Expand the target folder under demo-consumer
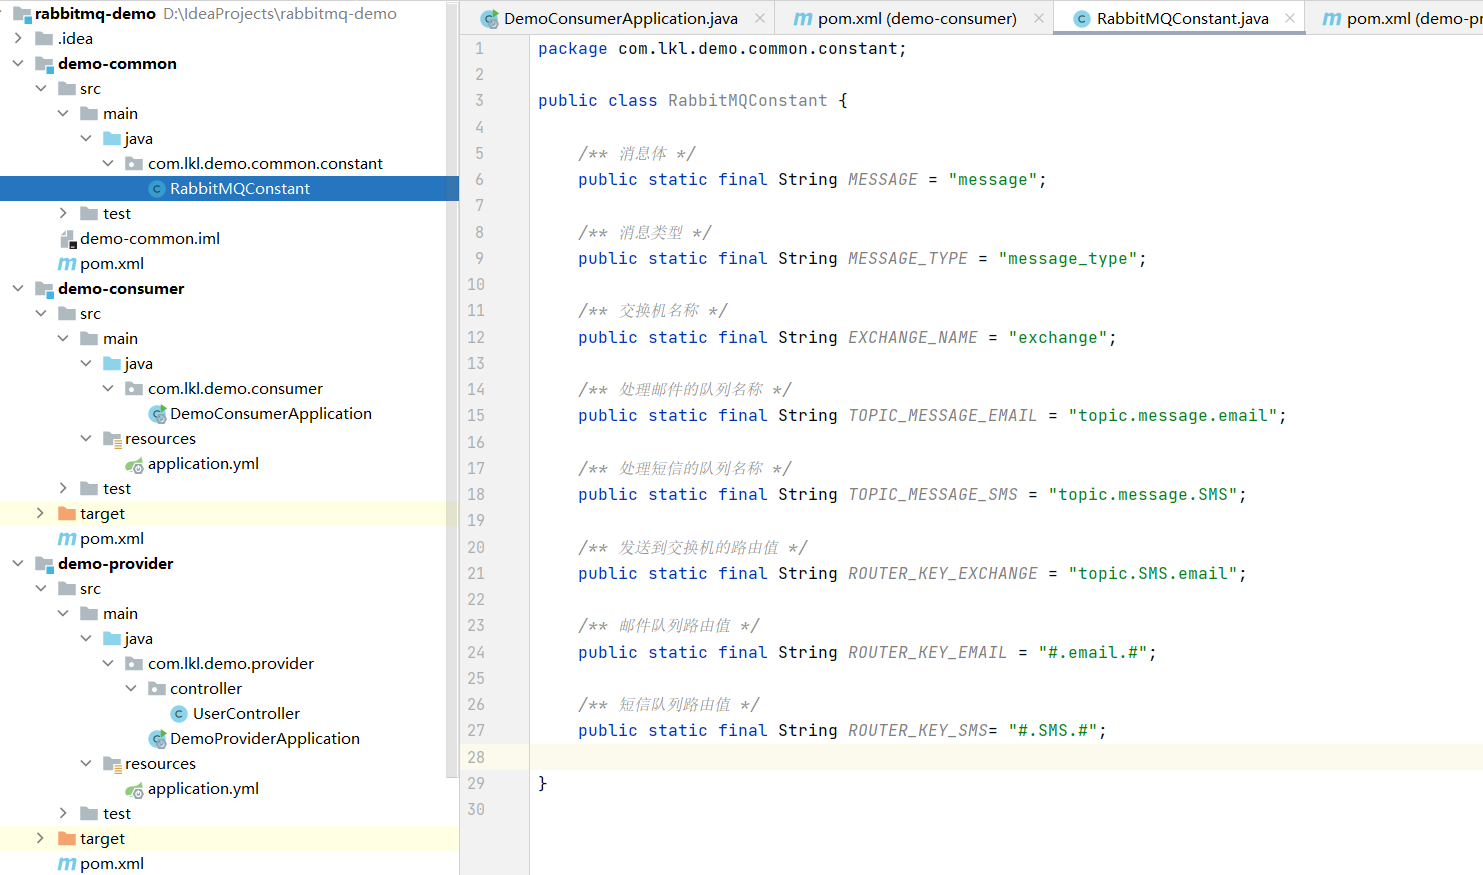 pos(40,514)
